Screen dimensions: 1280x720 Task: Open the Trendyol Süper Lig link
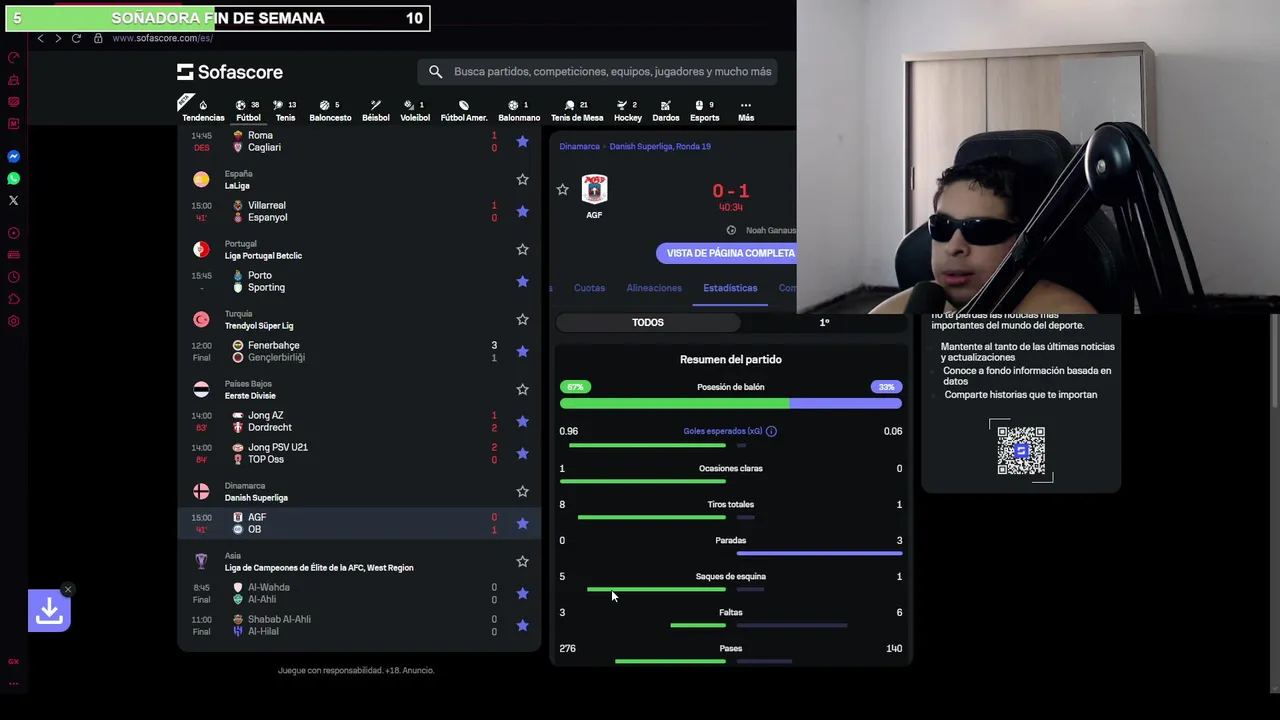click(259, 326)
